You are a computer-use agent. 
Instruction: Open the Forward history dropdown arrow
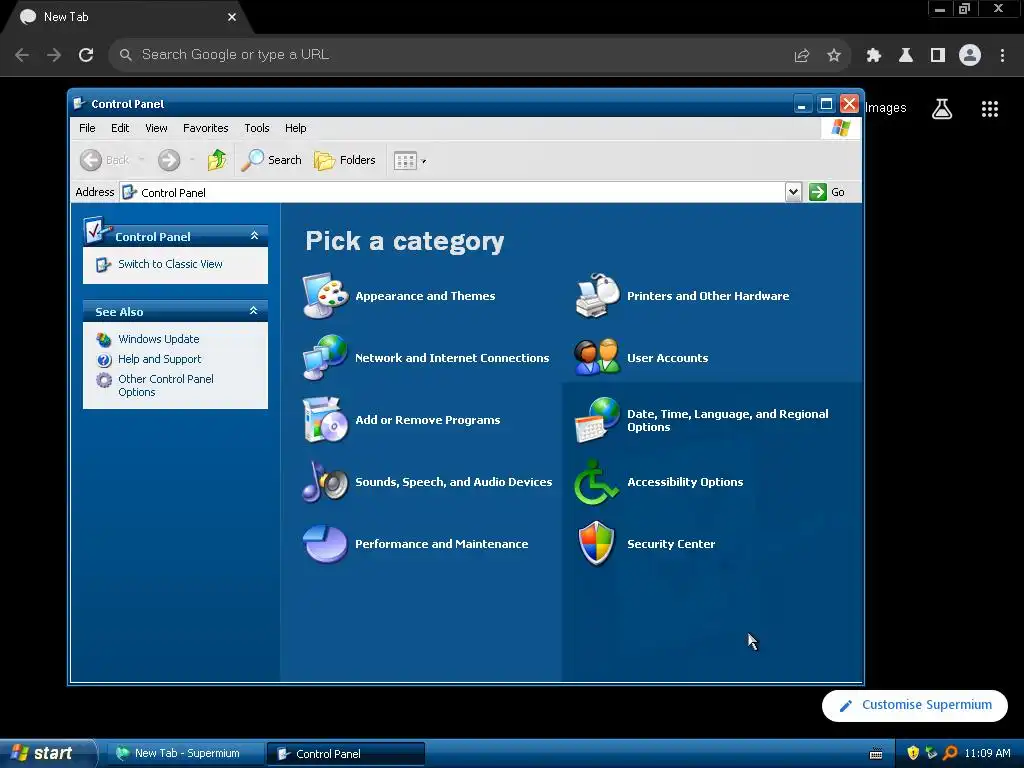point(192,160)
